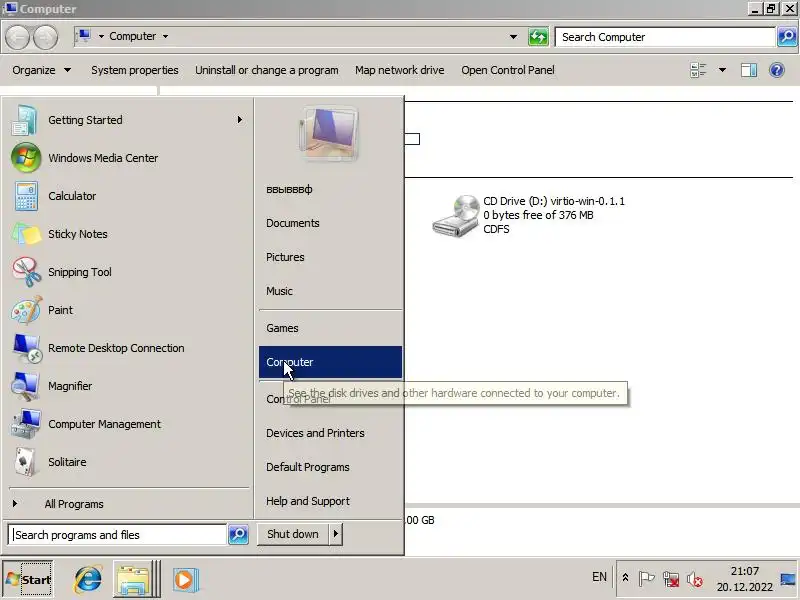Click System properties in toolbar
The height and width of the screenshot is (600, 800).
tap(135, 70)
